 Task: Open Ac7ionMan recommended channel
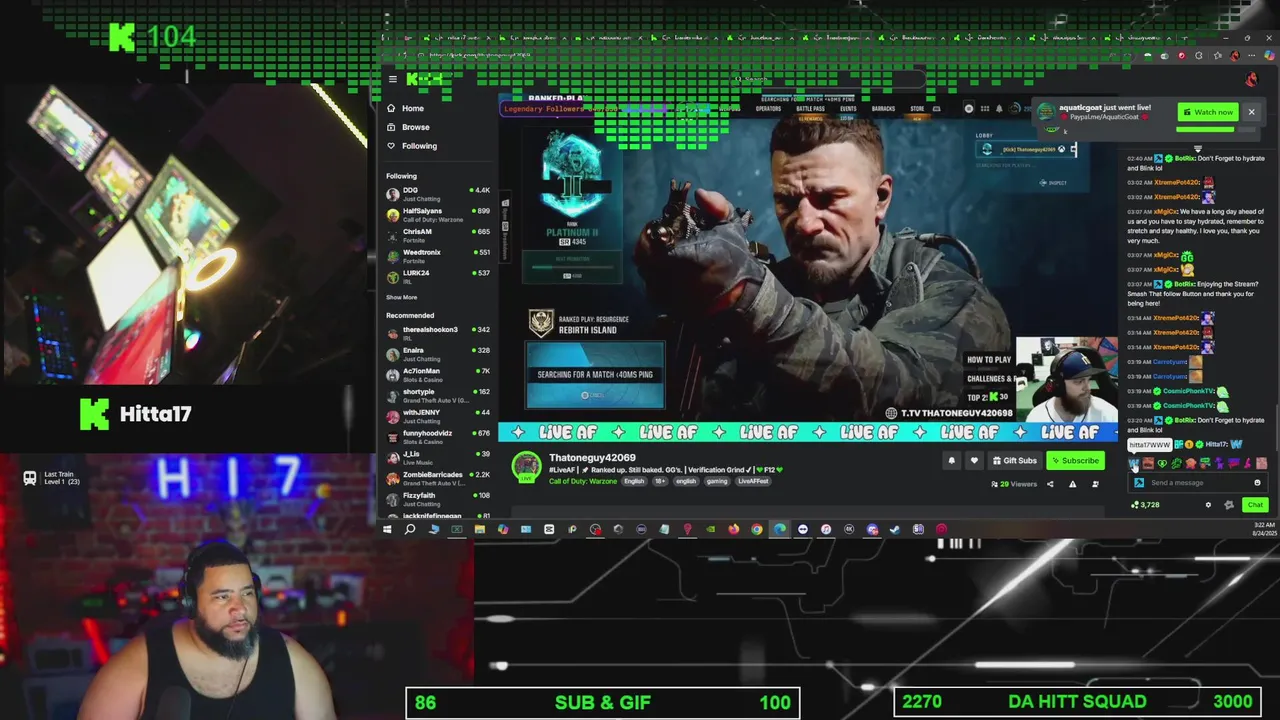438,374
